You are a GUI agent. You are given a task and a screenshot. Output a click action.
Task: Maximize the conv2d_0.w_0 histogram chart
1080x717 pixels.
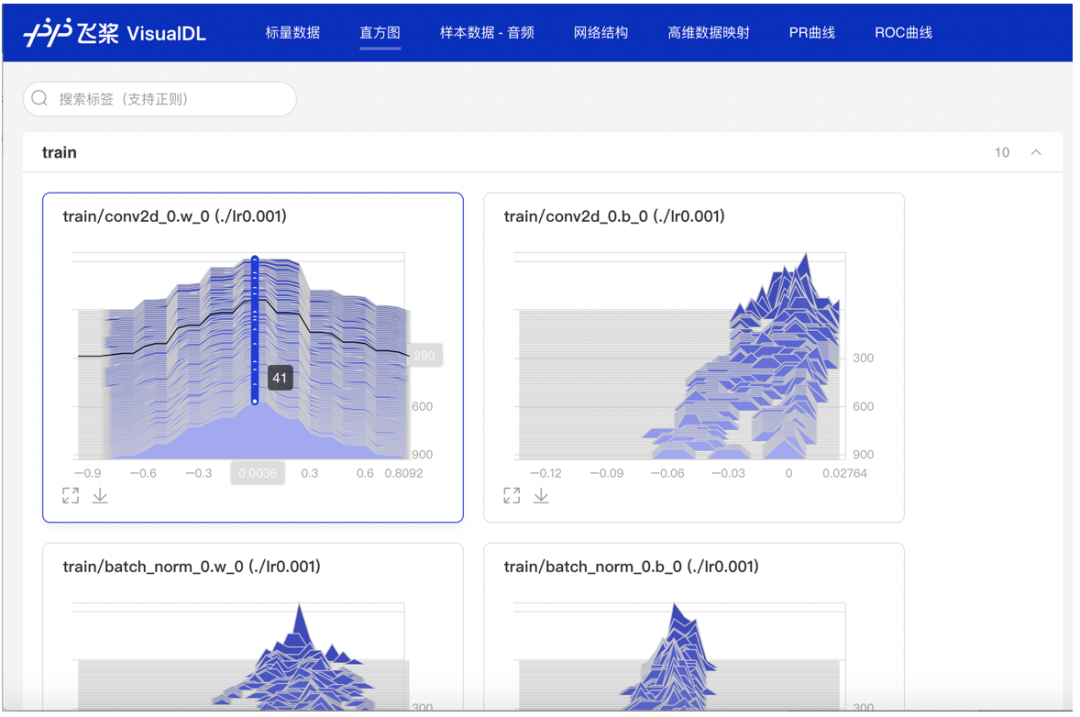coord(70,495)
